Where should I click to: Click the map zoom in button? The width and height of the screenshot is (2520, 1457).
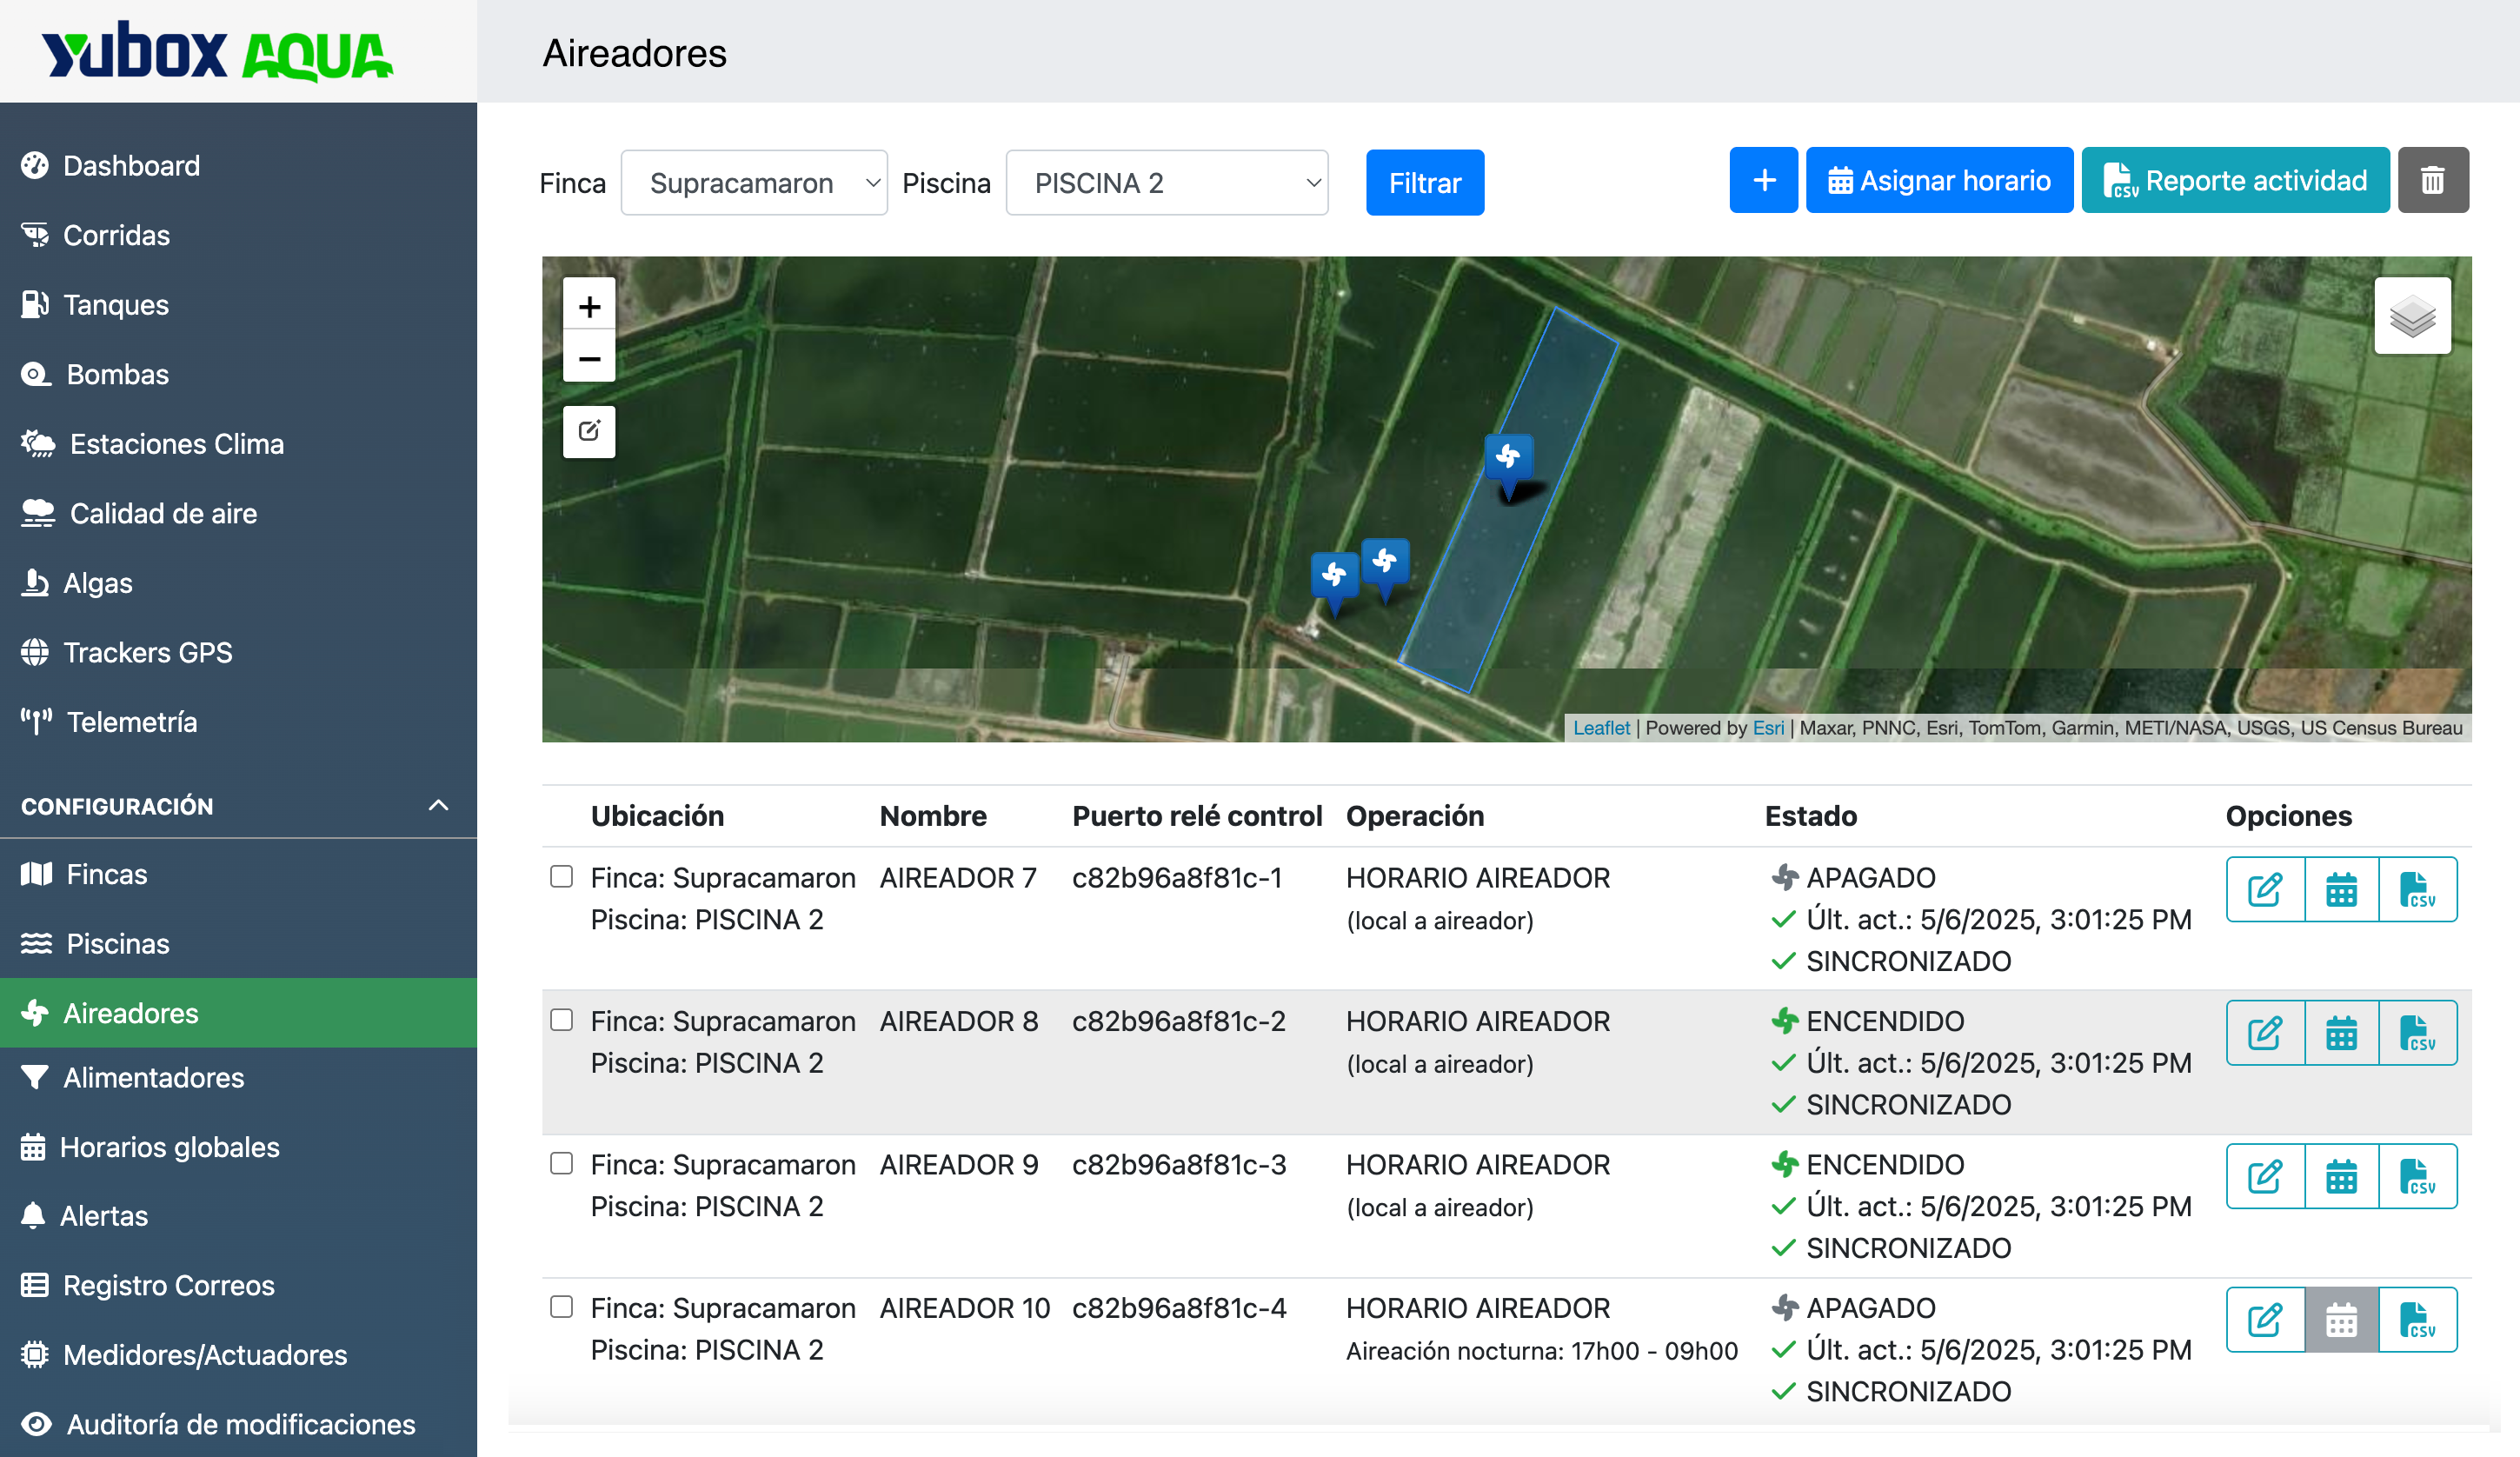[x=589, y=306]
